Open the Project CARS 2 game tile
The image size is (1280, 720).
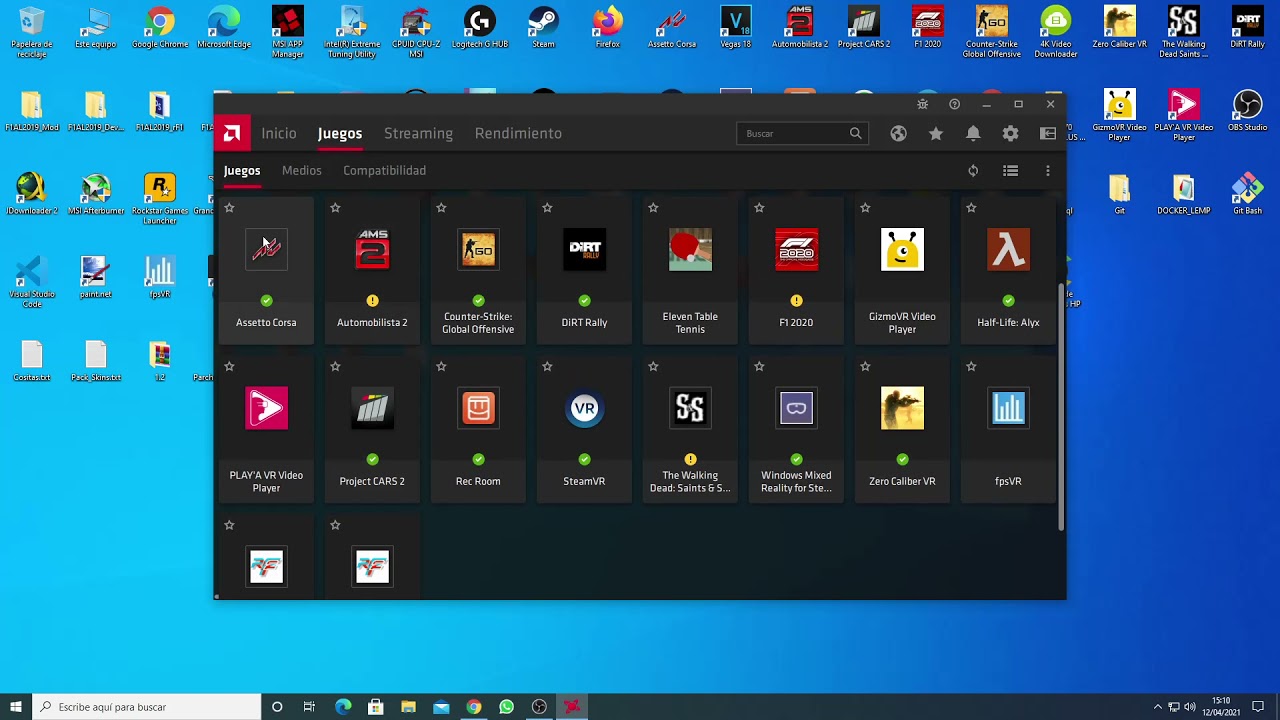[372, 428]
